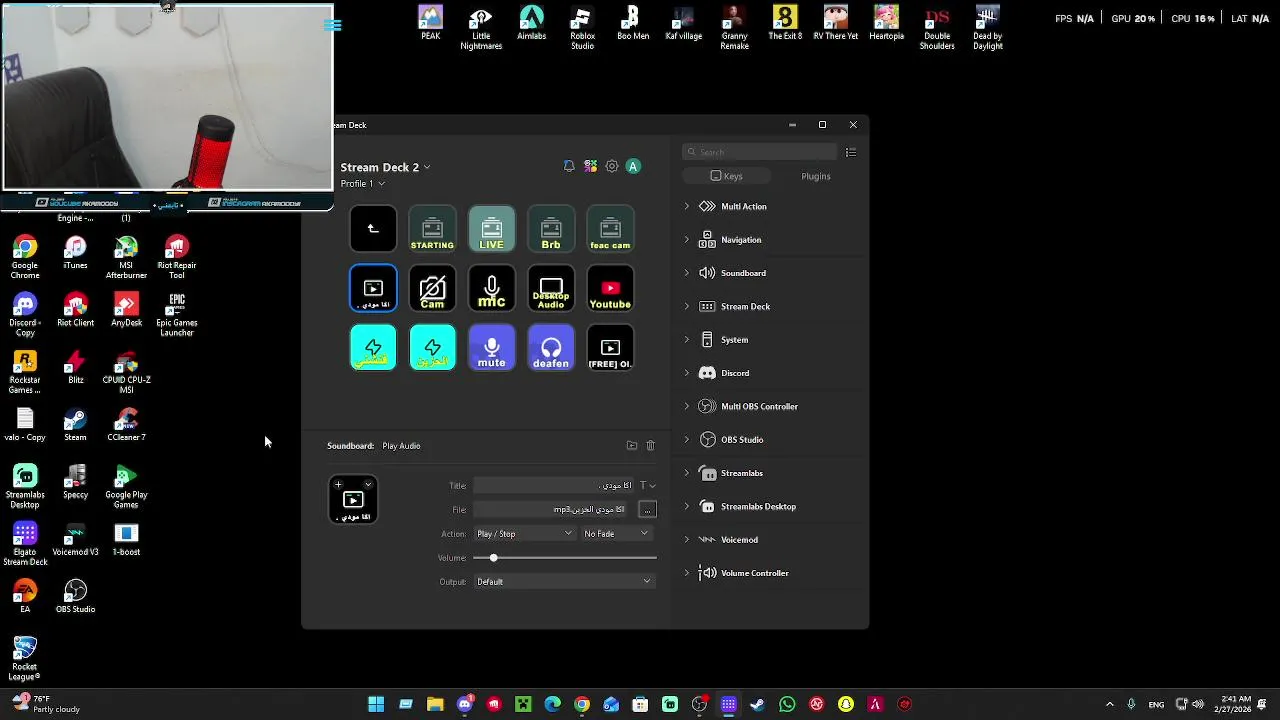Screen dimensions: 1280x720
Task: Expand the Multi Action category
Action: [x=686, y=206]
